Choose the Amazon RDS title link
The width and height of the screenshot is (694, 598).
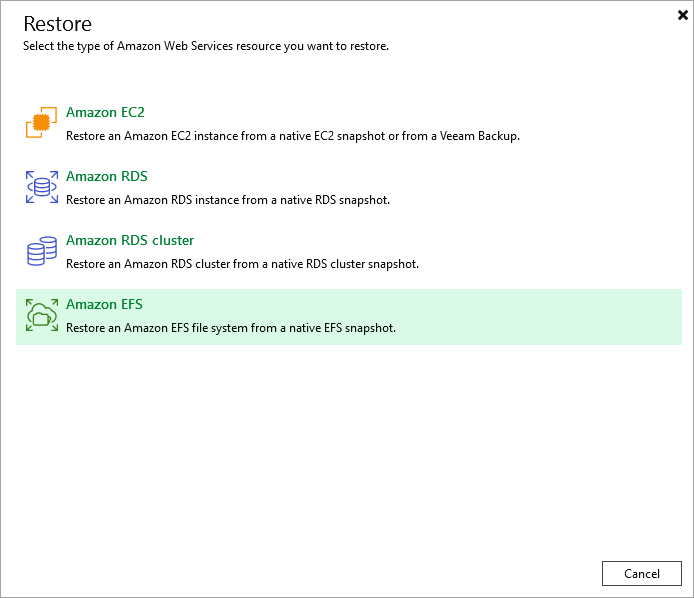(x=106, y=177)
